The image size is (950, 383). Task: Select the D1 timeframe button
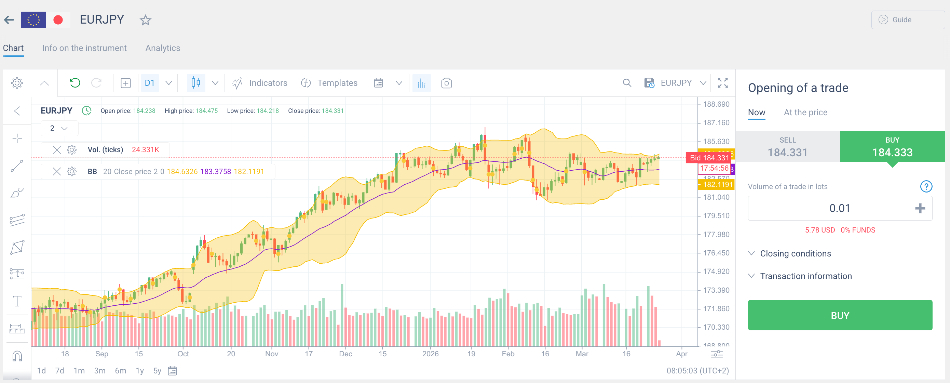pyautogui.click(x=149, y=83)
